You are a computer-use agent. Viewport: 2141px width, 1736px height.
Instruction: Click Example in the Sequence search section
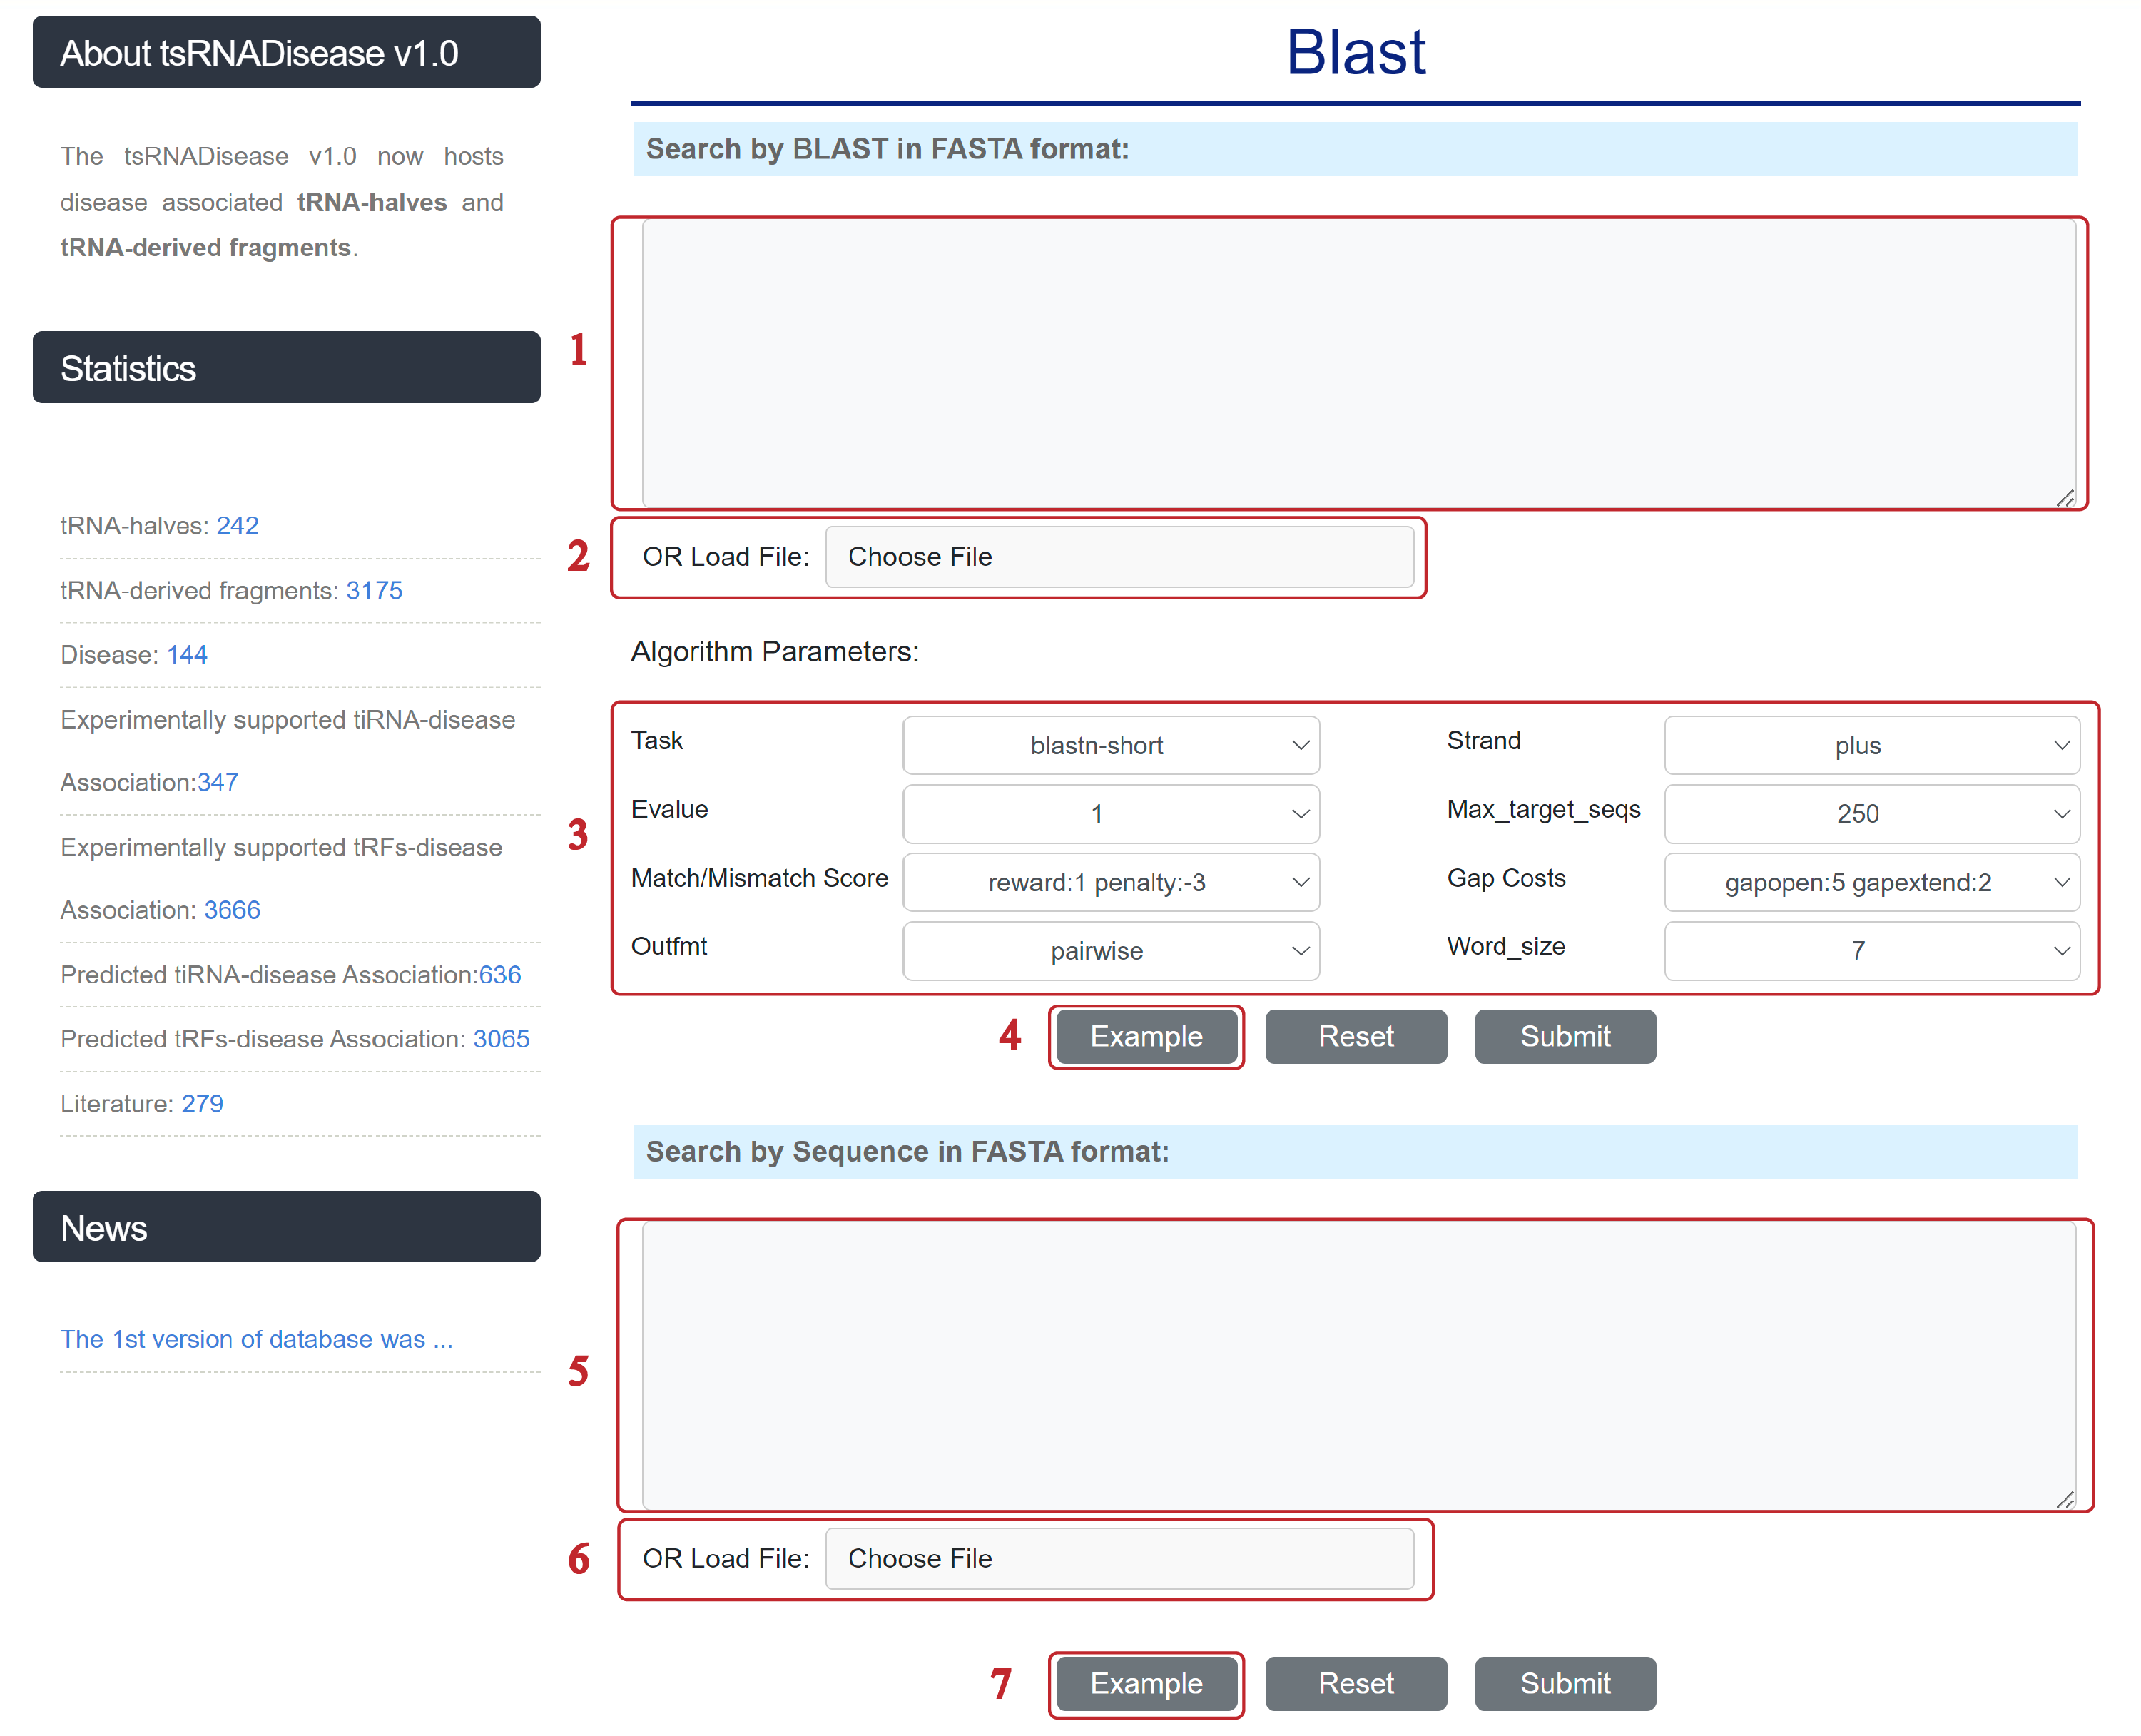coord(1146,1684)
